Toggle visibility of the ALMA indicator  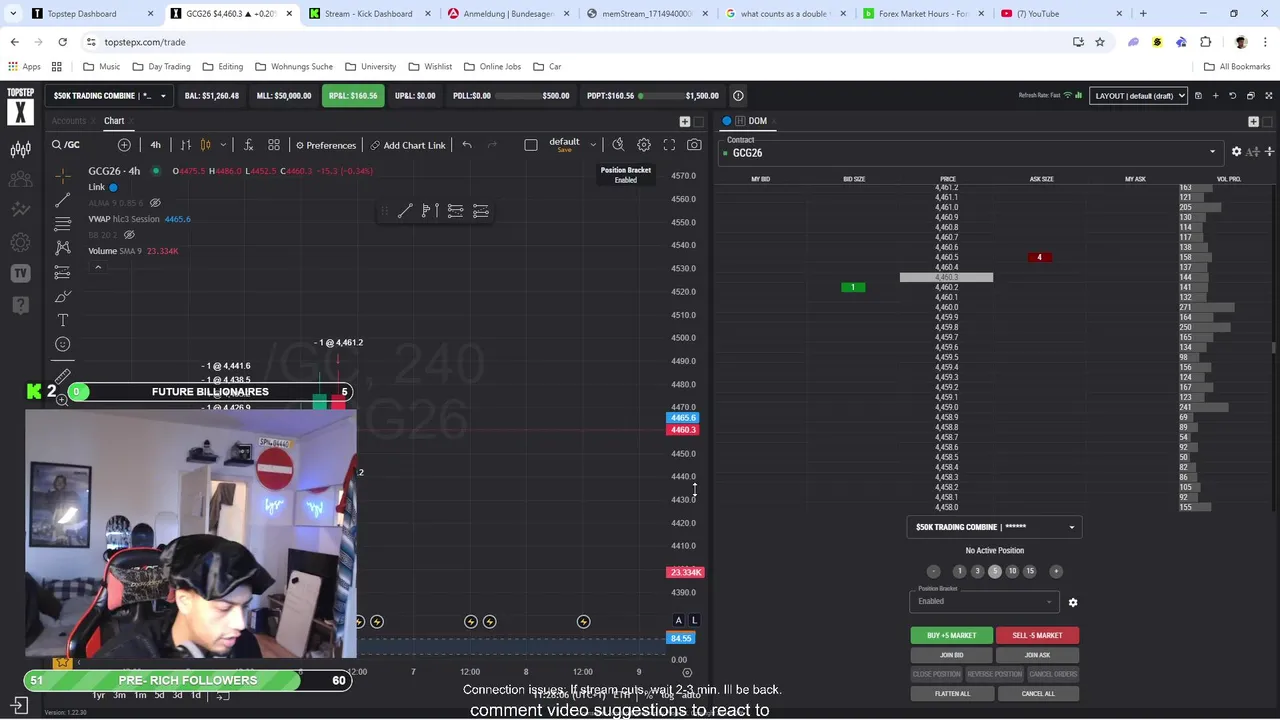tap(155, 203)
